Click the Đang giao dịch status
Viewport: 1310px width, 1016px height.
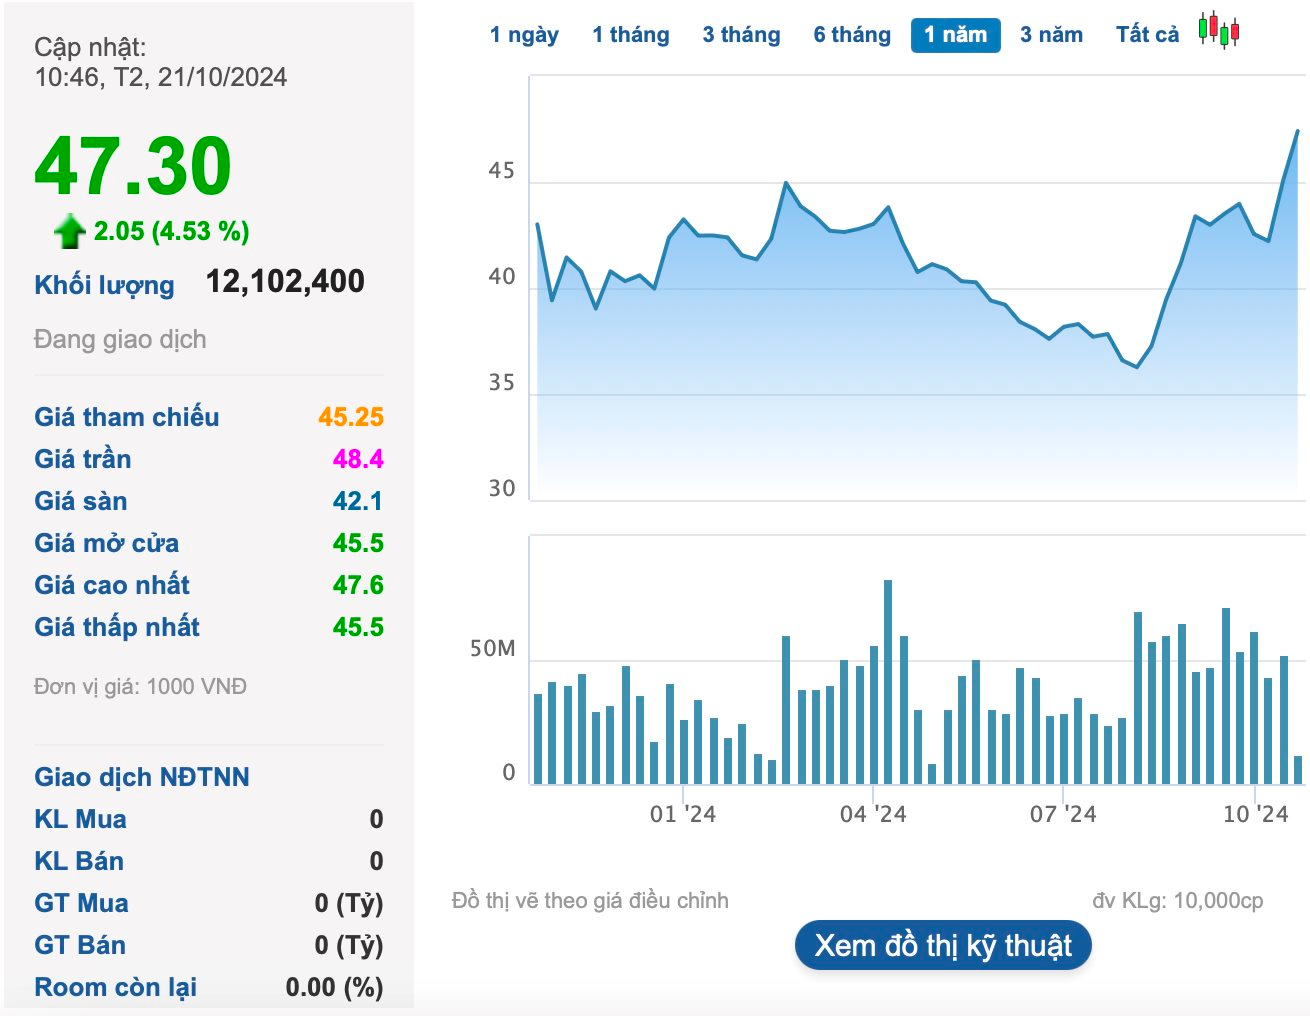[x=120, y=339]
